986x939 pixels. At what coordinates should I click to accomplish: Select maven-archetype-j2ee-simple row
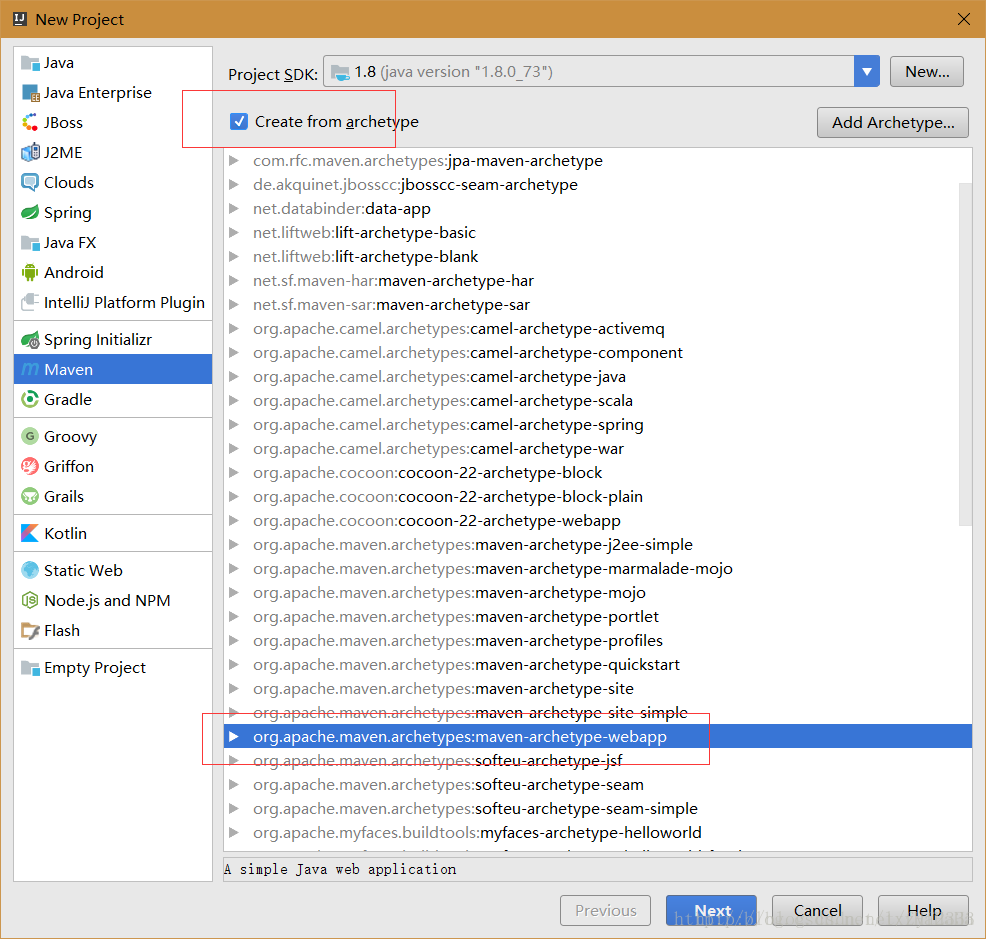597,545
